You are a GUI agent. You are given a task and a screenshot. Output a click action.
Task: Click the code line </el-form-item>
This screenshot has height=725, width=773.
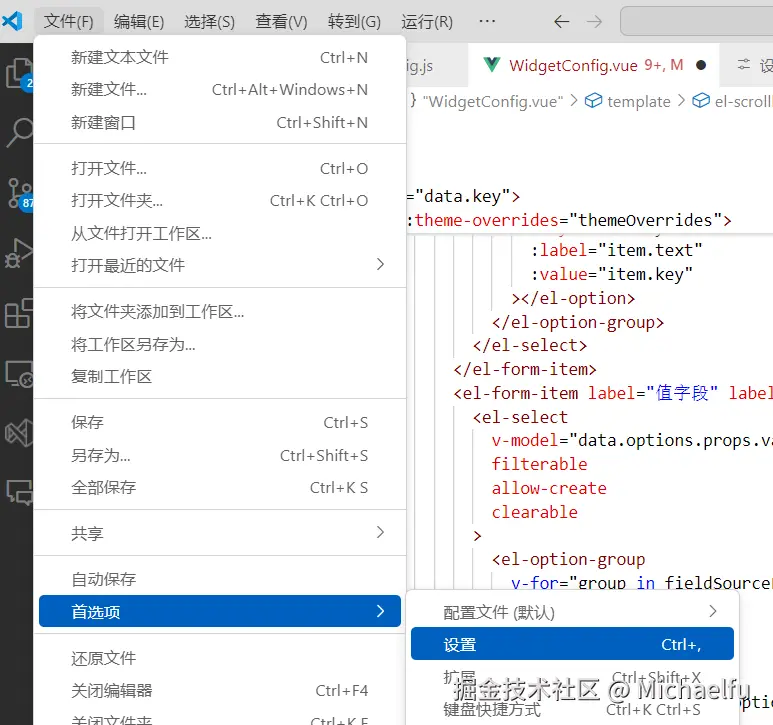pyautogui.click(x=525, y=369)
